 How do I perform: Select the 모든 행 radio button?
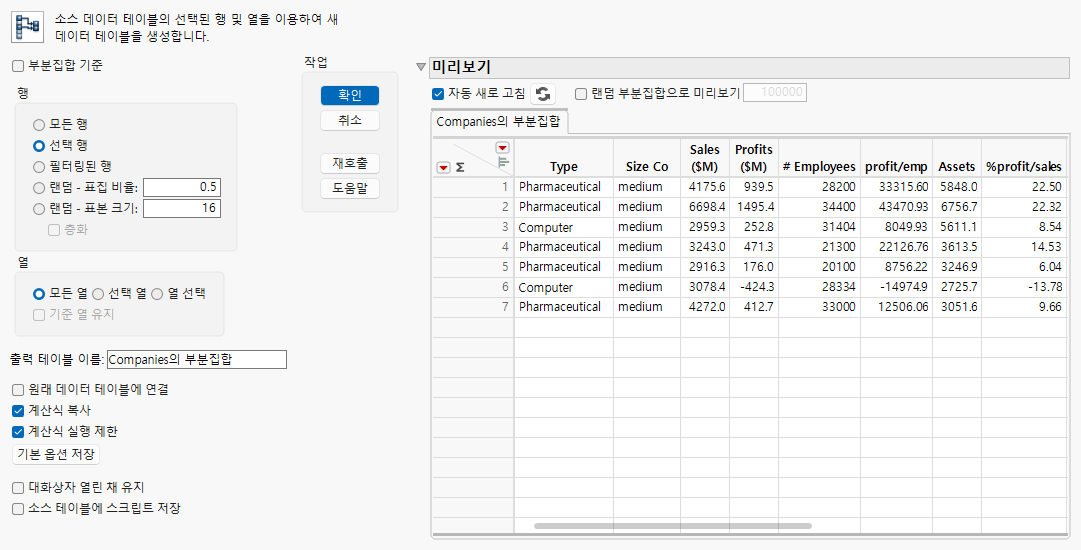(x=39, y=125)
